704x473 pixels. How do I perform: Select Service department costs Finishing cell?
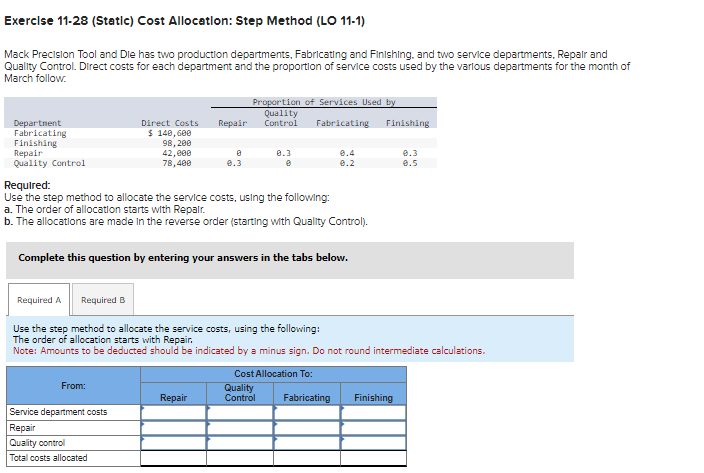pyautogui.click(x=374, y=412)
